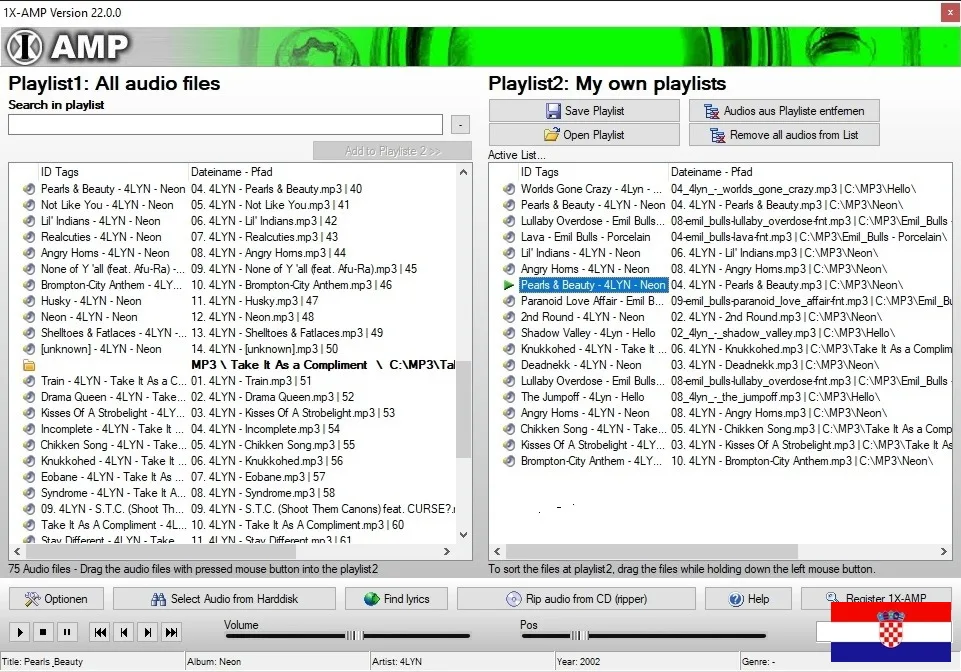Jump to the first track in playlist
Viewport: 961px width, 672px height.
pyautogui.click(x=100, y=632)
